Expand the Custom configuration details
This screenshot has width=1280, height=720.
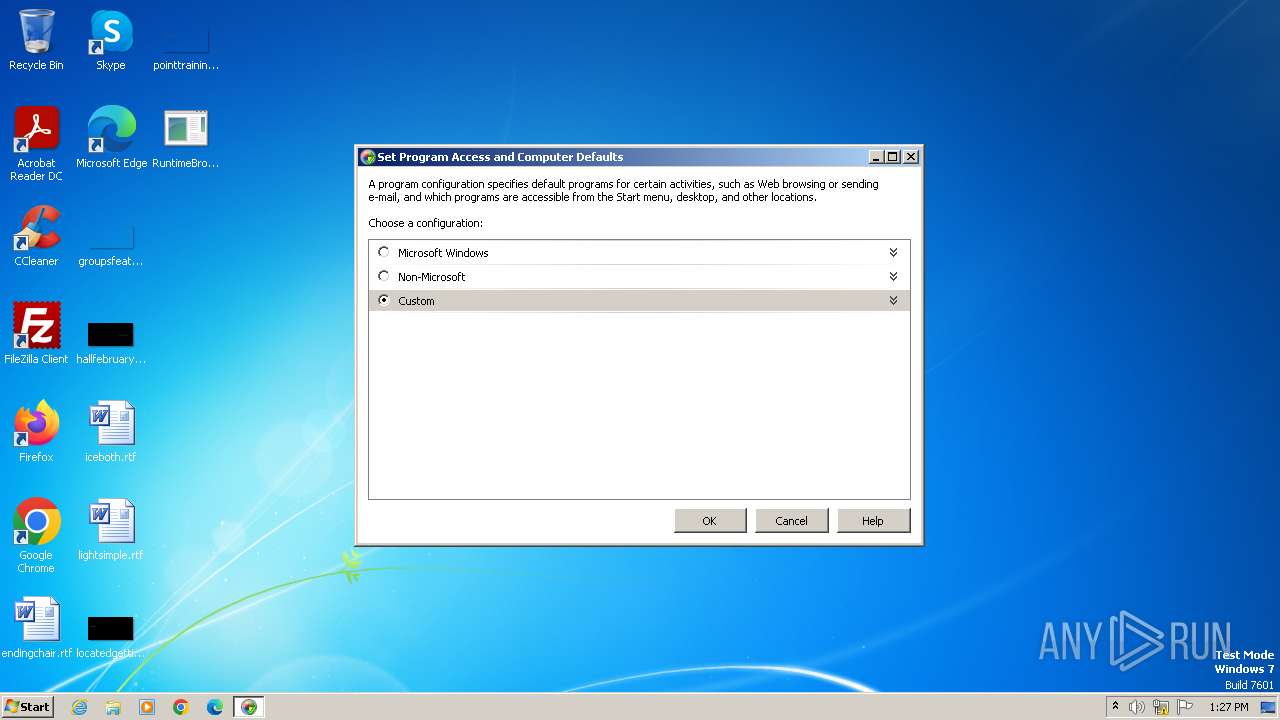(x=893, y=301)
